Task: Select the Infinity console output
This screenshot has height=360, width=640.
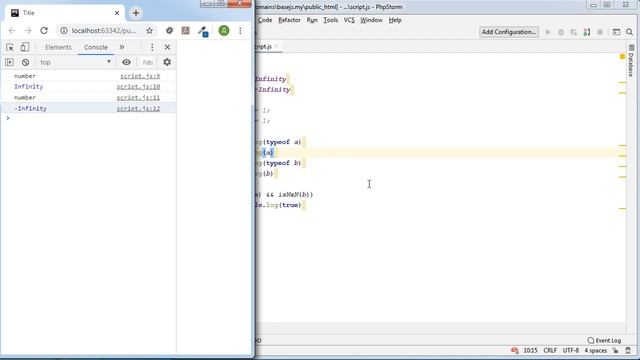Action: pos(28,87)
